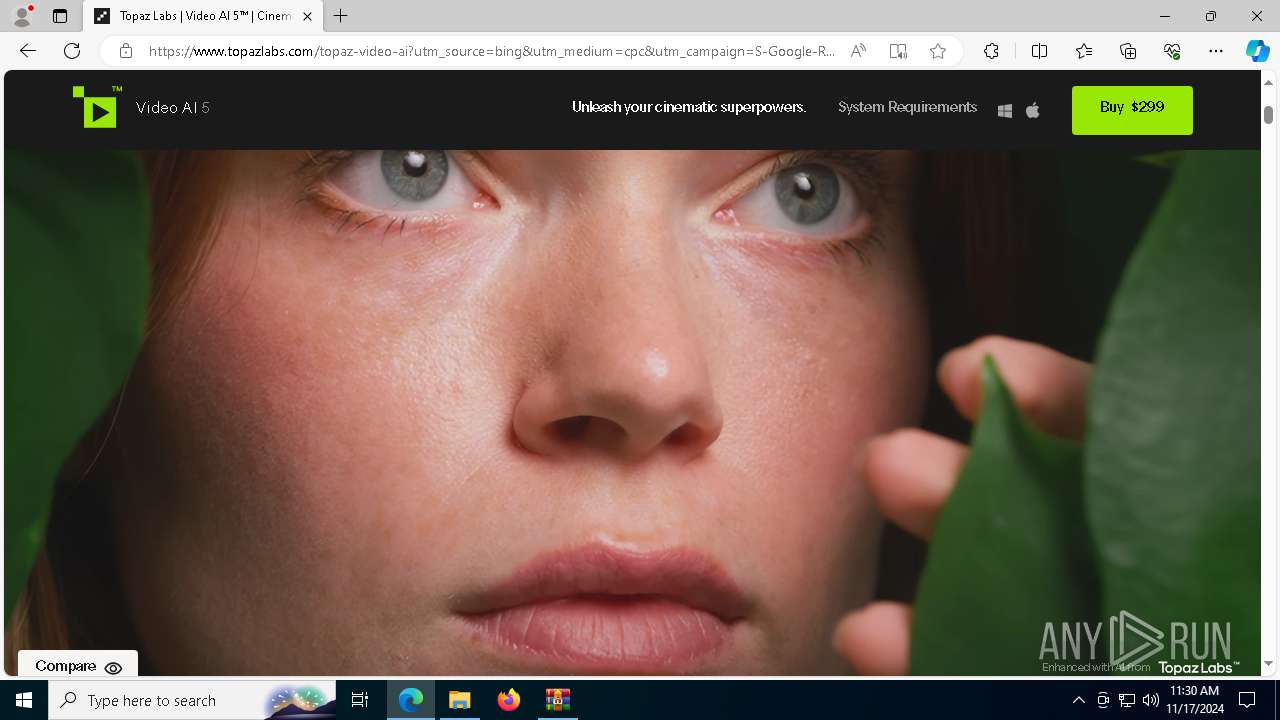Screen dimensions: 1280x720
Task: Toggle the Compare view button
Action: [78, 666]
